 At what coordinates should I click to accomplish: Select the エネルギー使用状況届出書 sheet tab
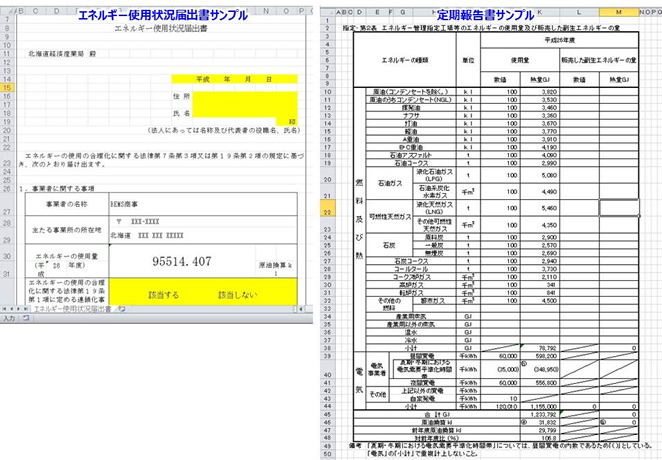pyautogui.click(x=72, y=309)
